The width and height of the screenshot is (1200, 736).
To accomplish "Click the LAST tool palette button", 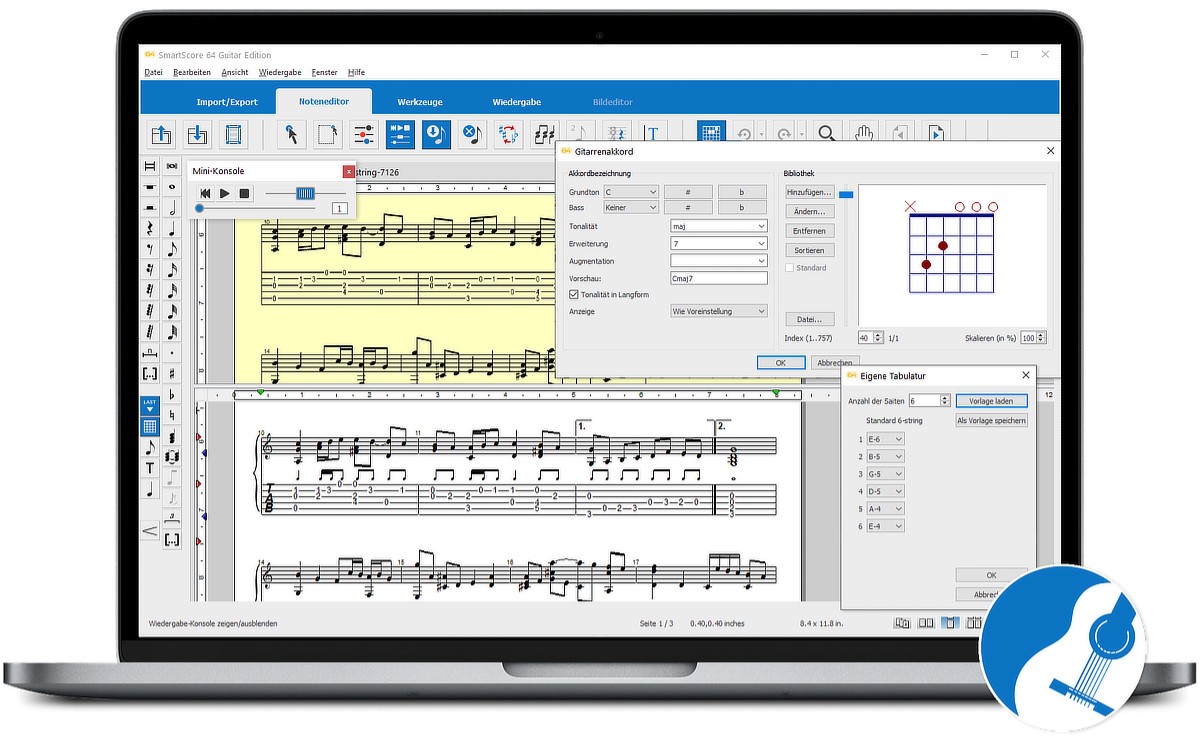I will coord(149,405).
